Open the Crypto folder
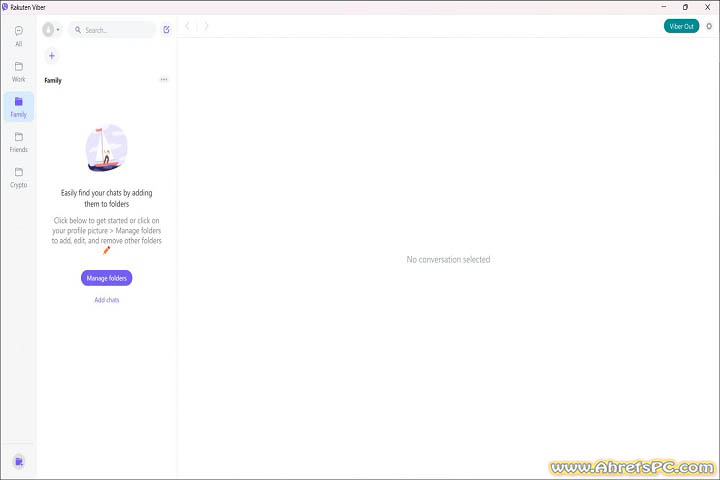720x480 pixels. coord(18,178)
